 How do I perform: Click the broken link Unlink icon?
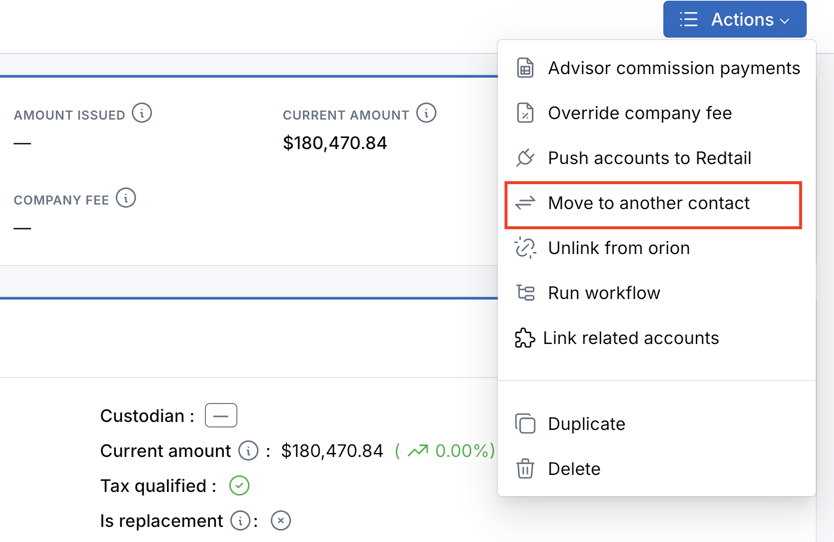pyautogui.click(x=525, y=248)
